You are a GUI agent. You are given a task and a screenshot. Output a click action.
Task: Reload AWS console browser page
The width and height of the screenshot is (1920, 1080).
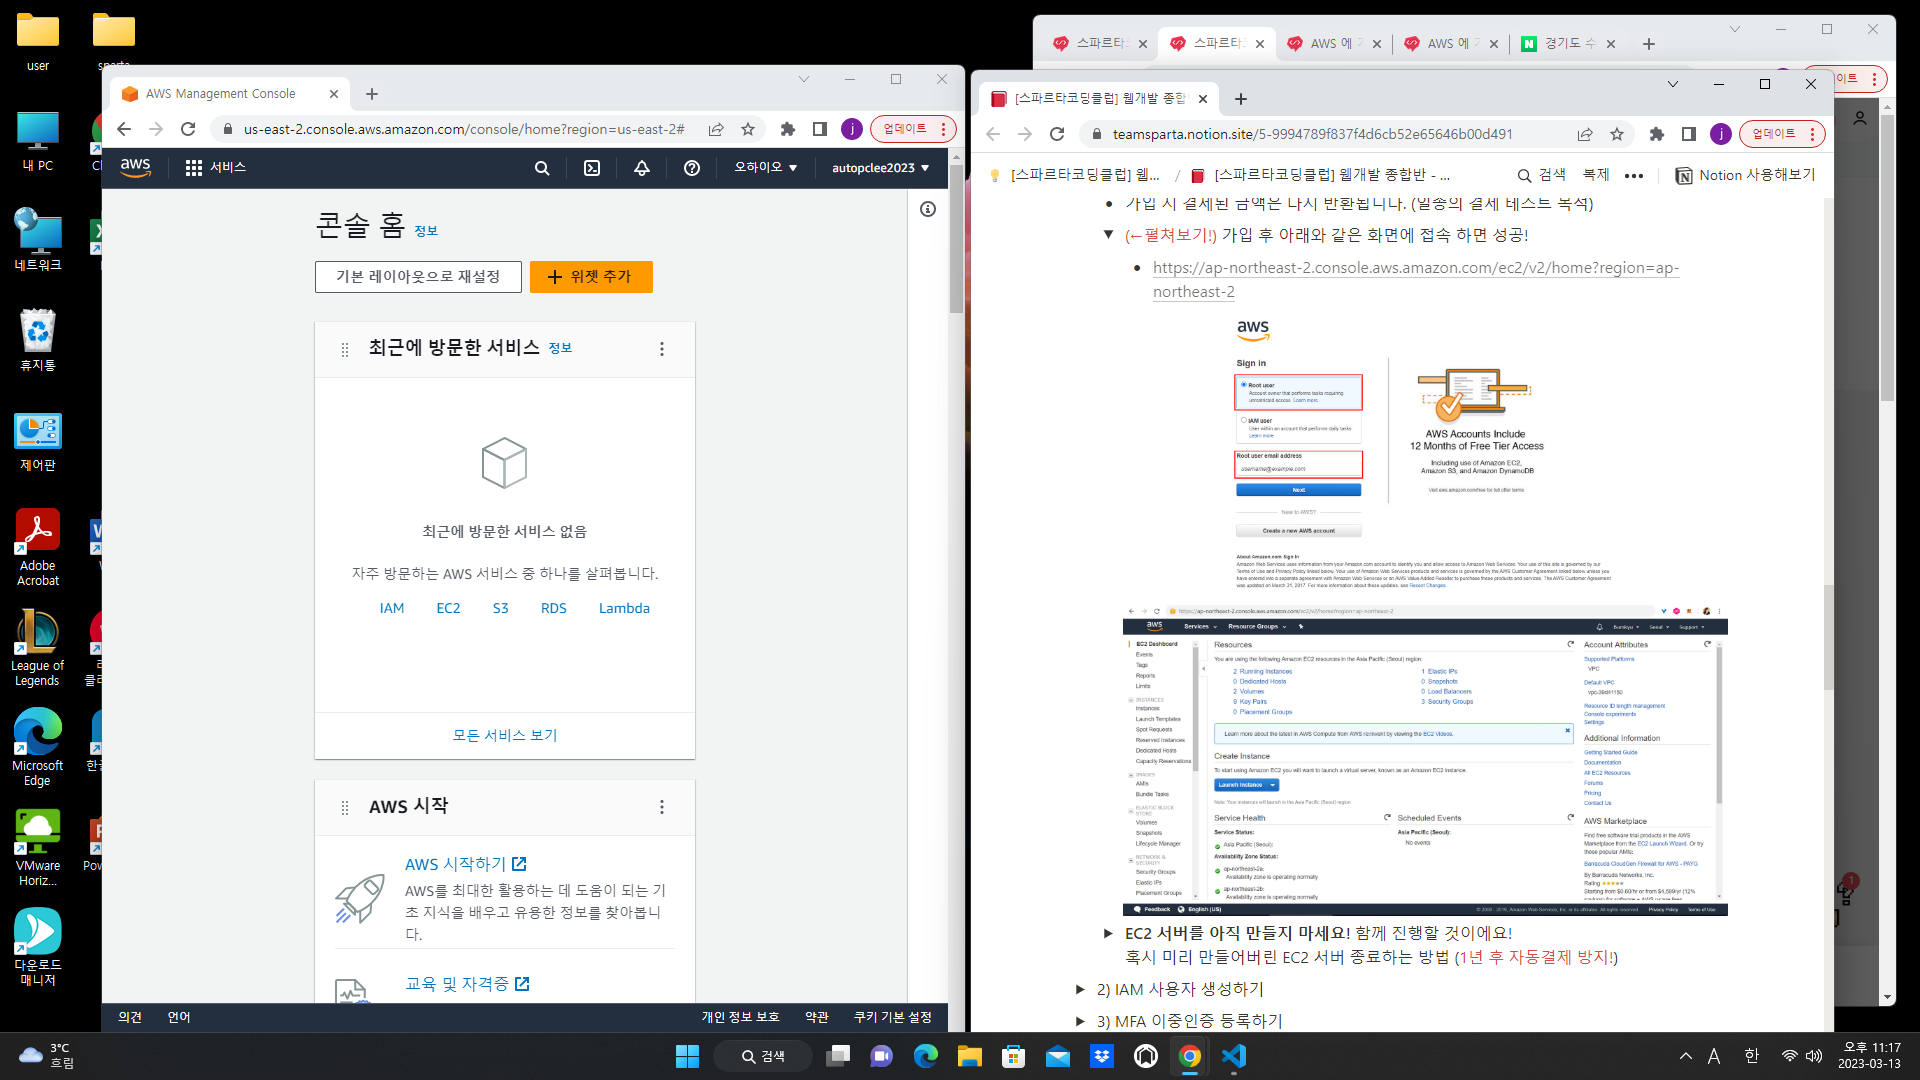point(188,129)
